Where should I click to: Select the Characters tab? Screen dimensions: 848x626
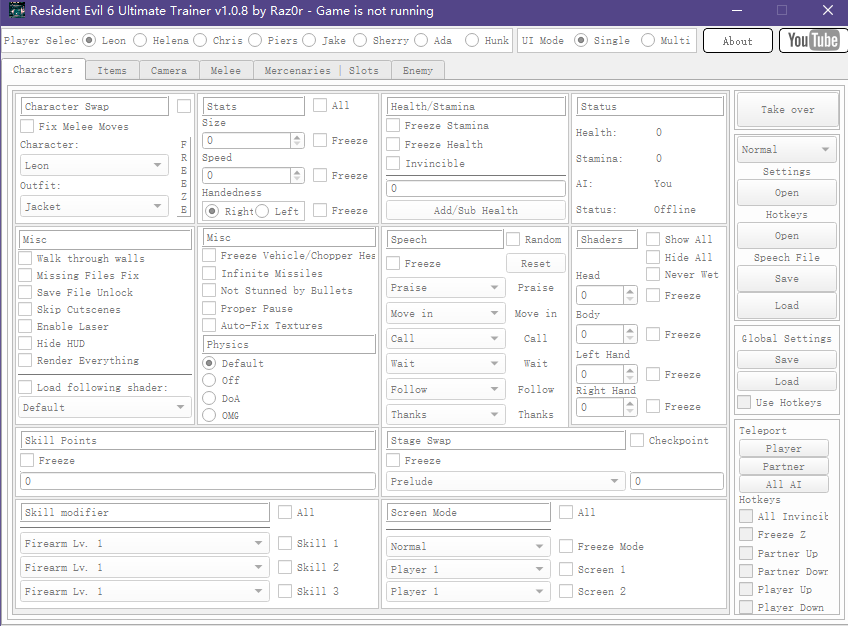43,69
